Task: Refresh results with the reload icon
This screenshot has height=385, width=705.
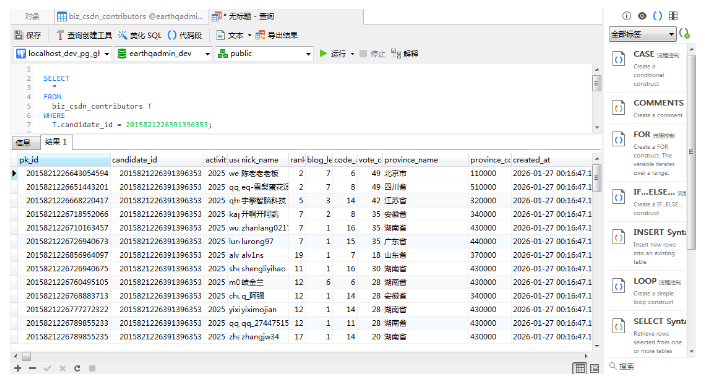Action: 77,368
